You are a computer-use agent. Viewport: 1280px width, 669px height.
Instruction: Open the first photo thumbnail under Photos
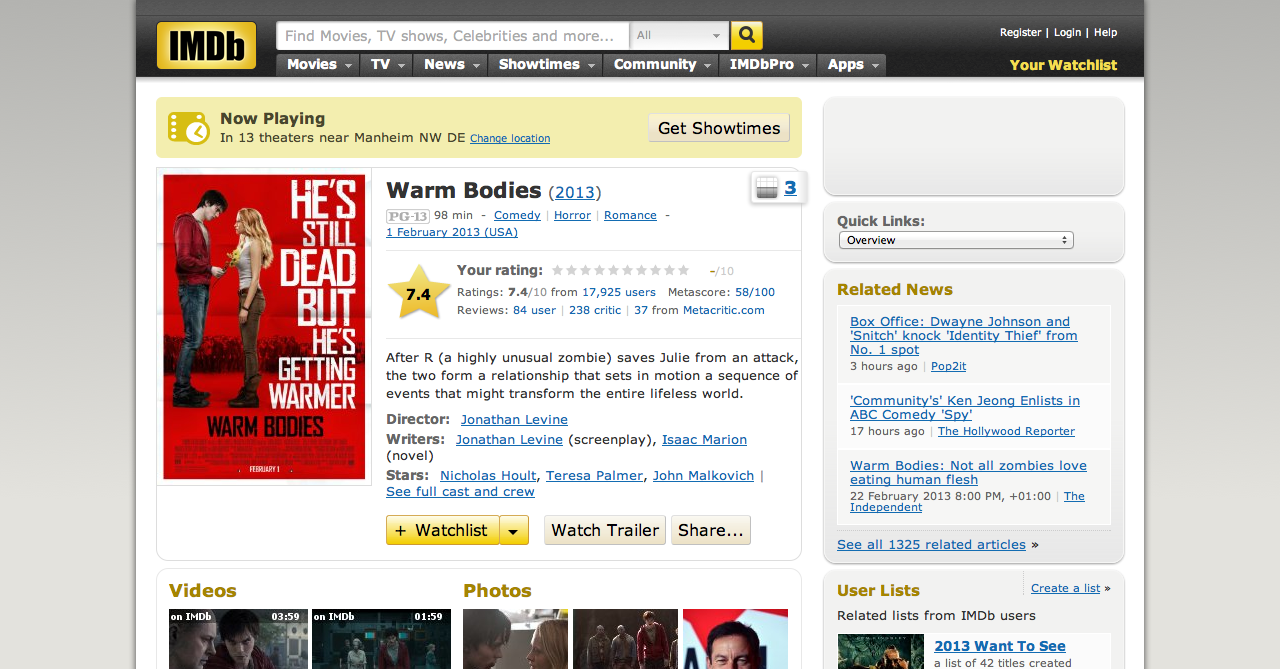coord(515,638)
